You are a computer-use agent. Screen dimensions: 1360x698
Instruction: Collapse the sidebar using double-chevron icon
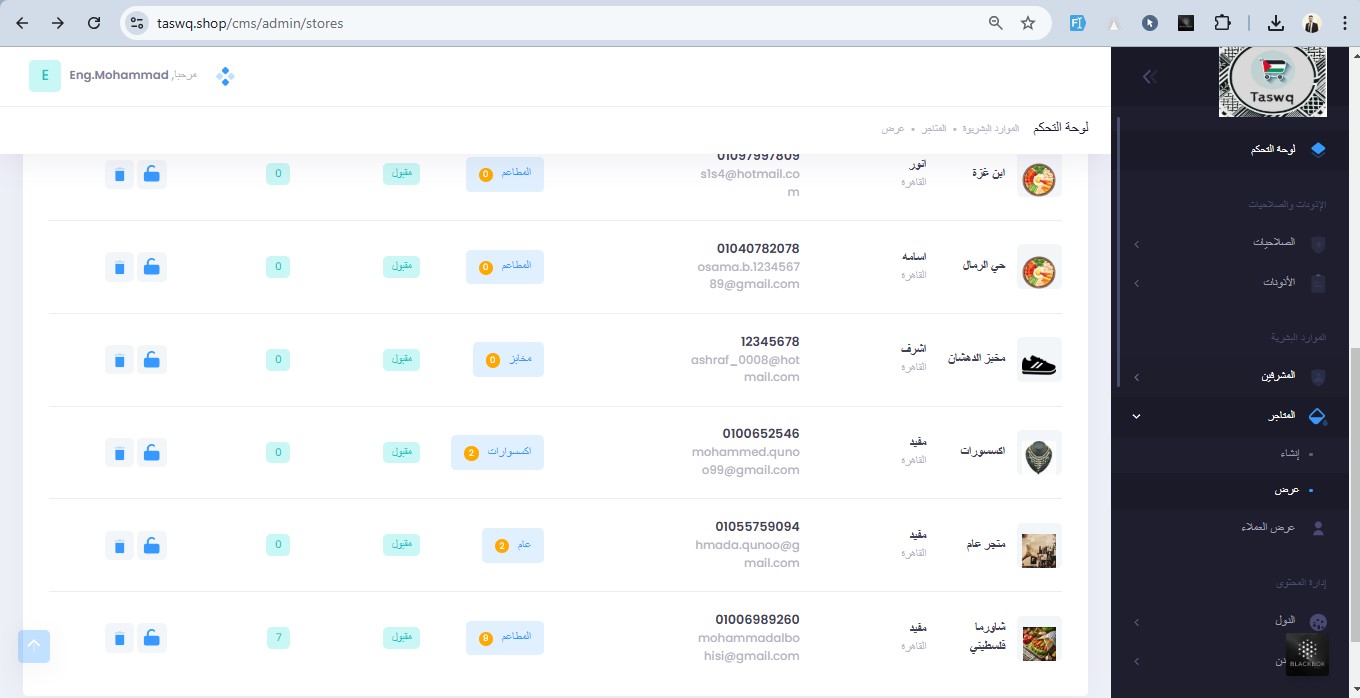pos(1149,76)
